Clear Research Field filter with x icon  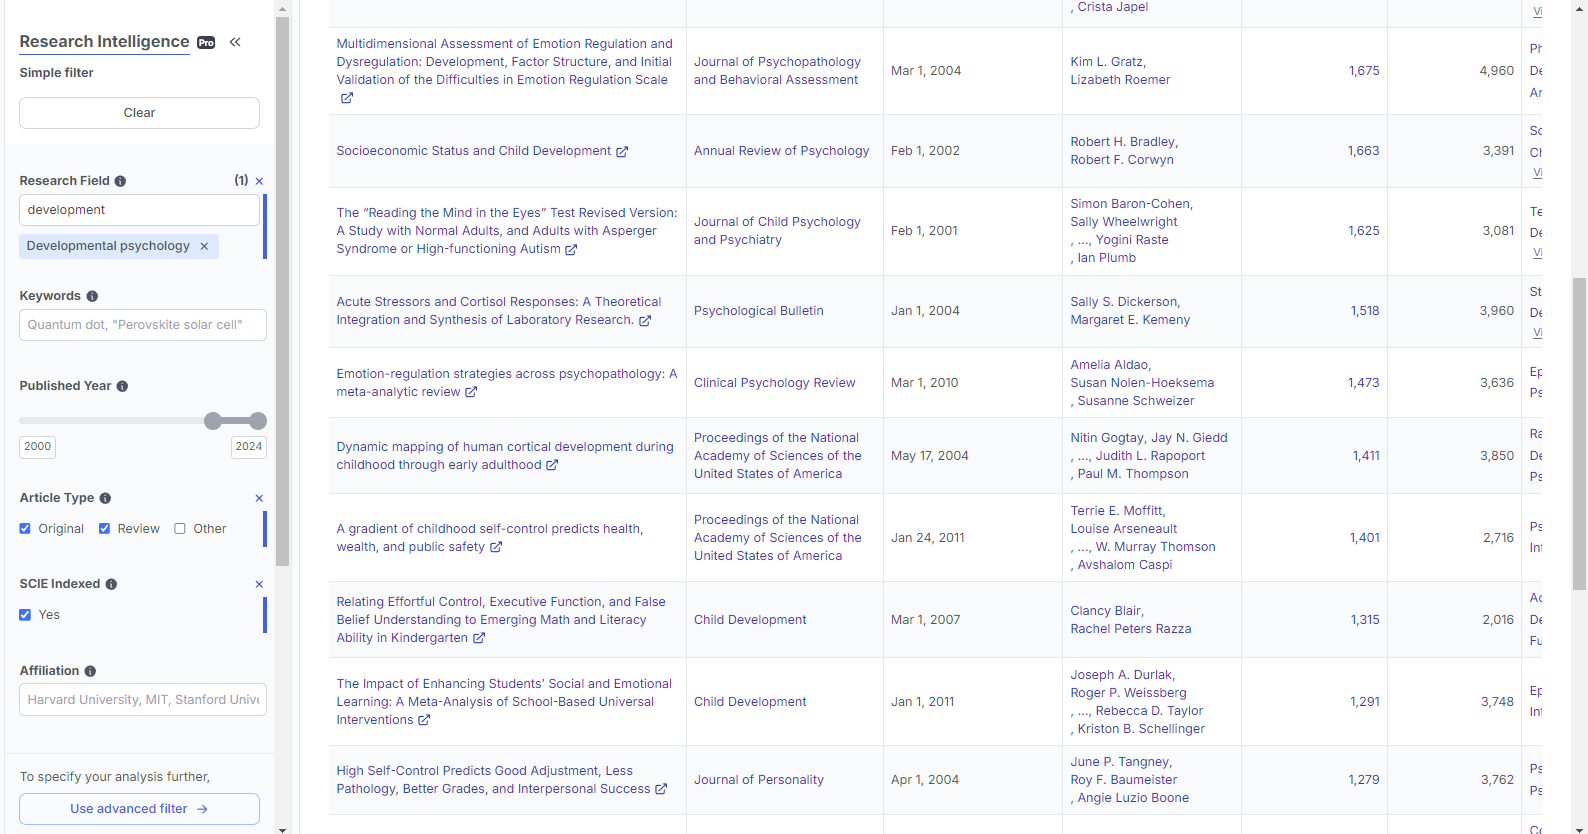(x=259, y=181)
